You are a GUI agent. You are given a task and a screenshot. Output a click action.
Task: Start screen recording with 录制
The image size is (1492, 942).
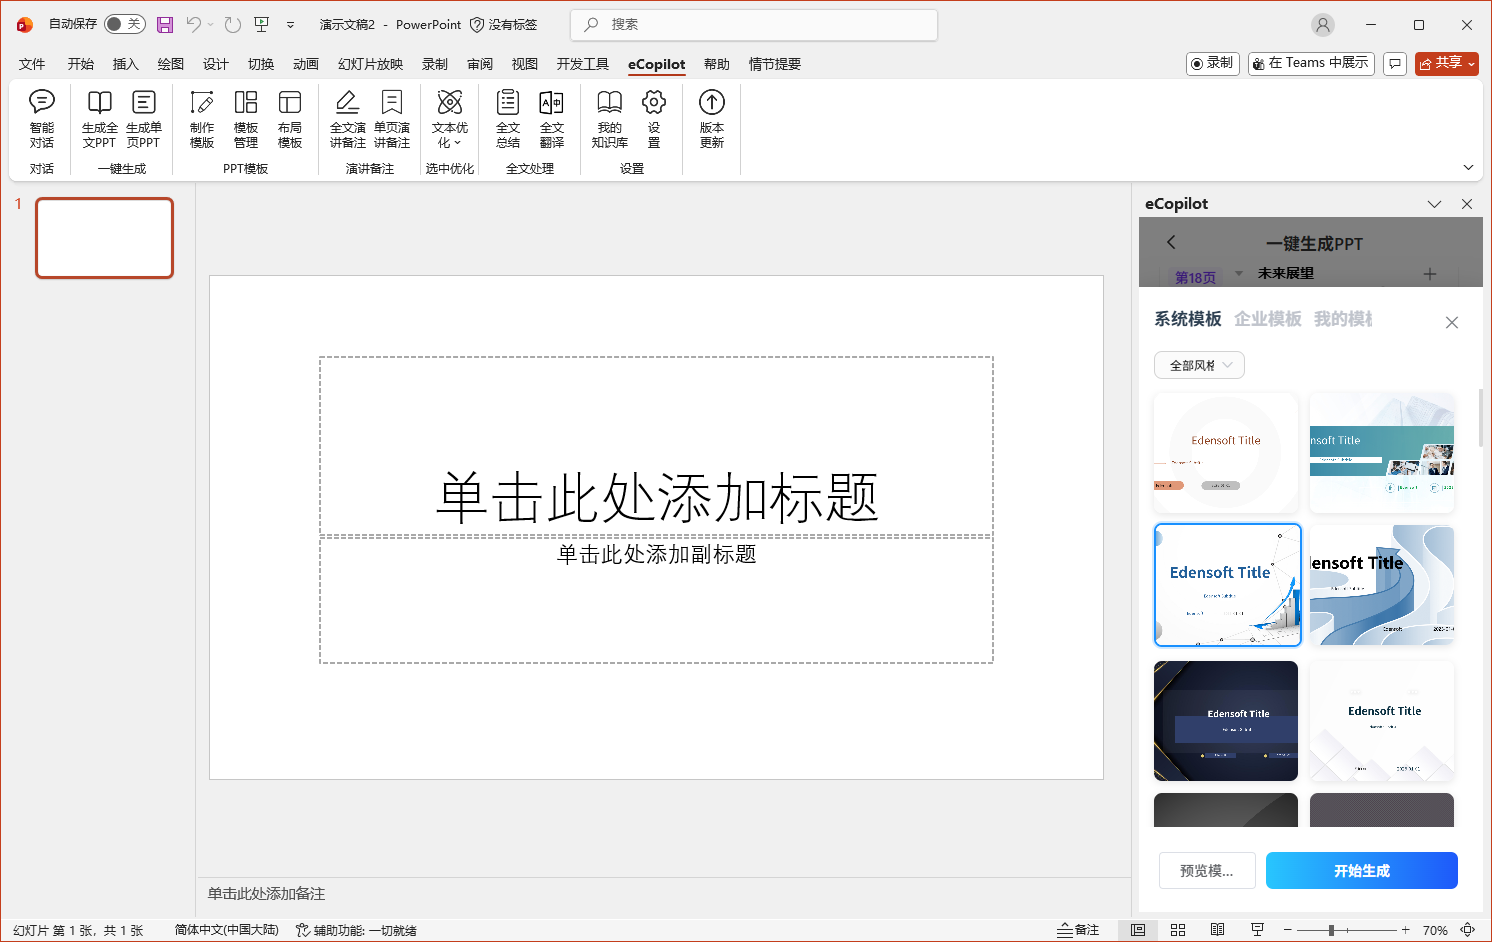[1211, 62]
